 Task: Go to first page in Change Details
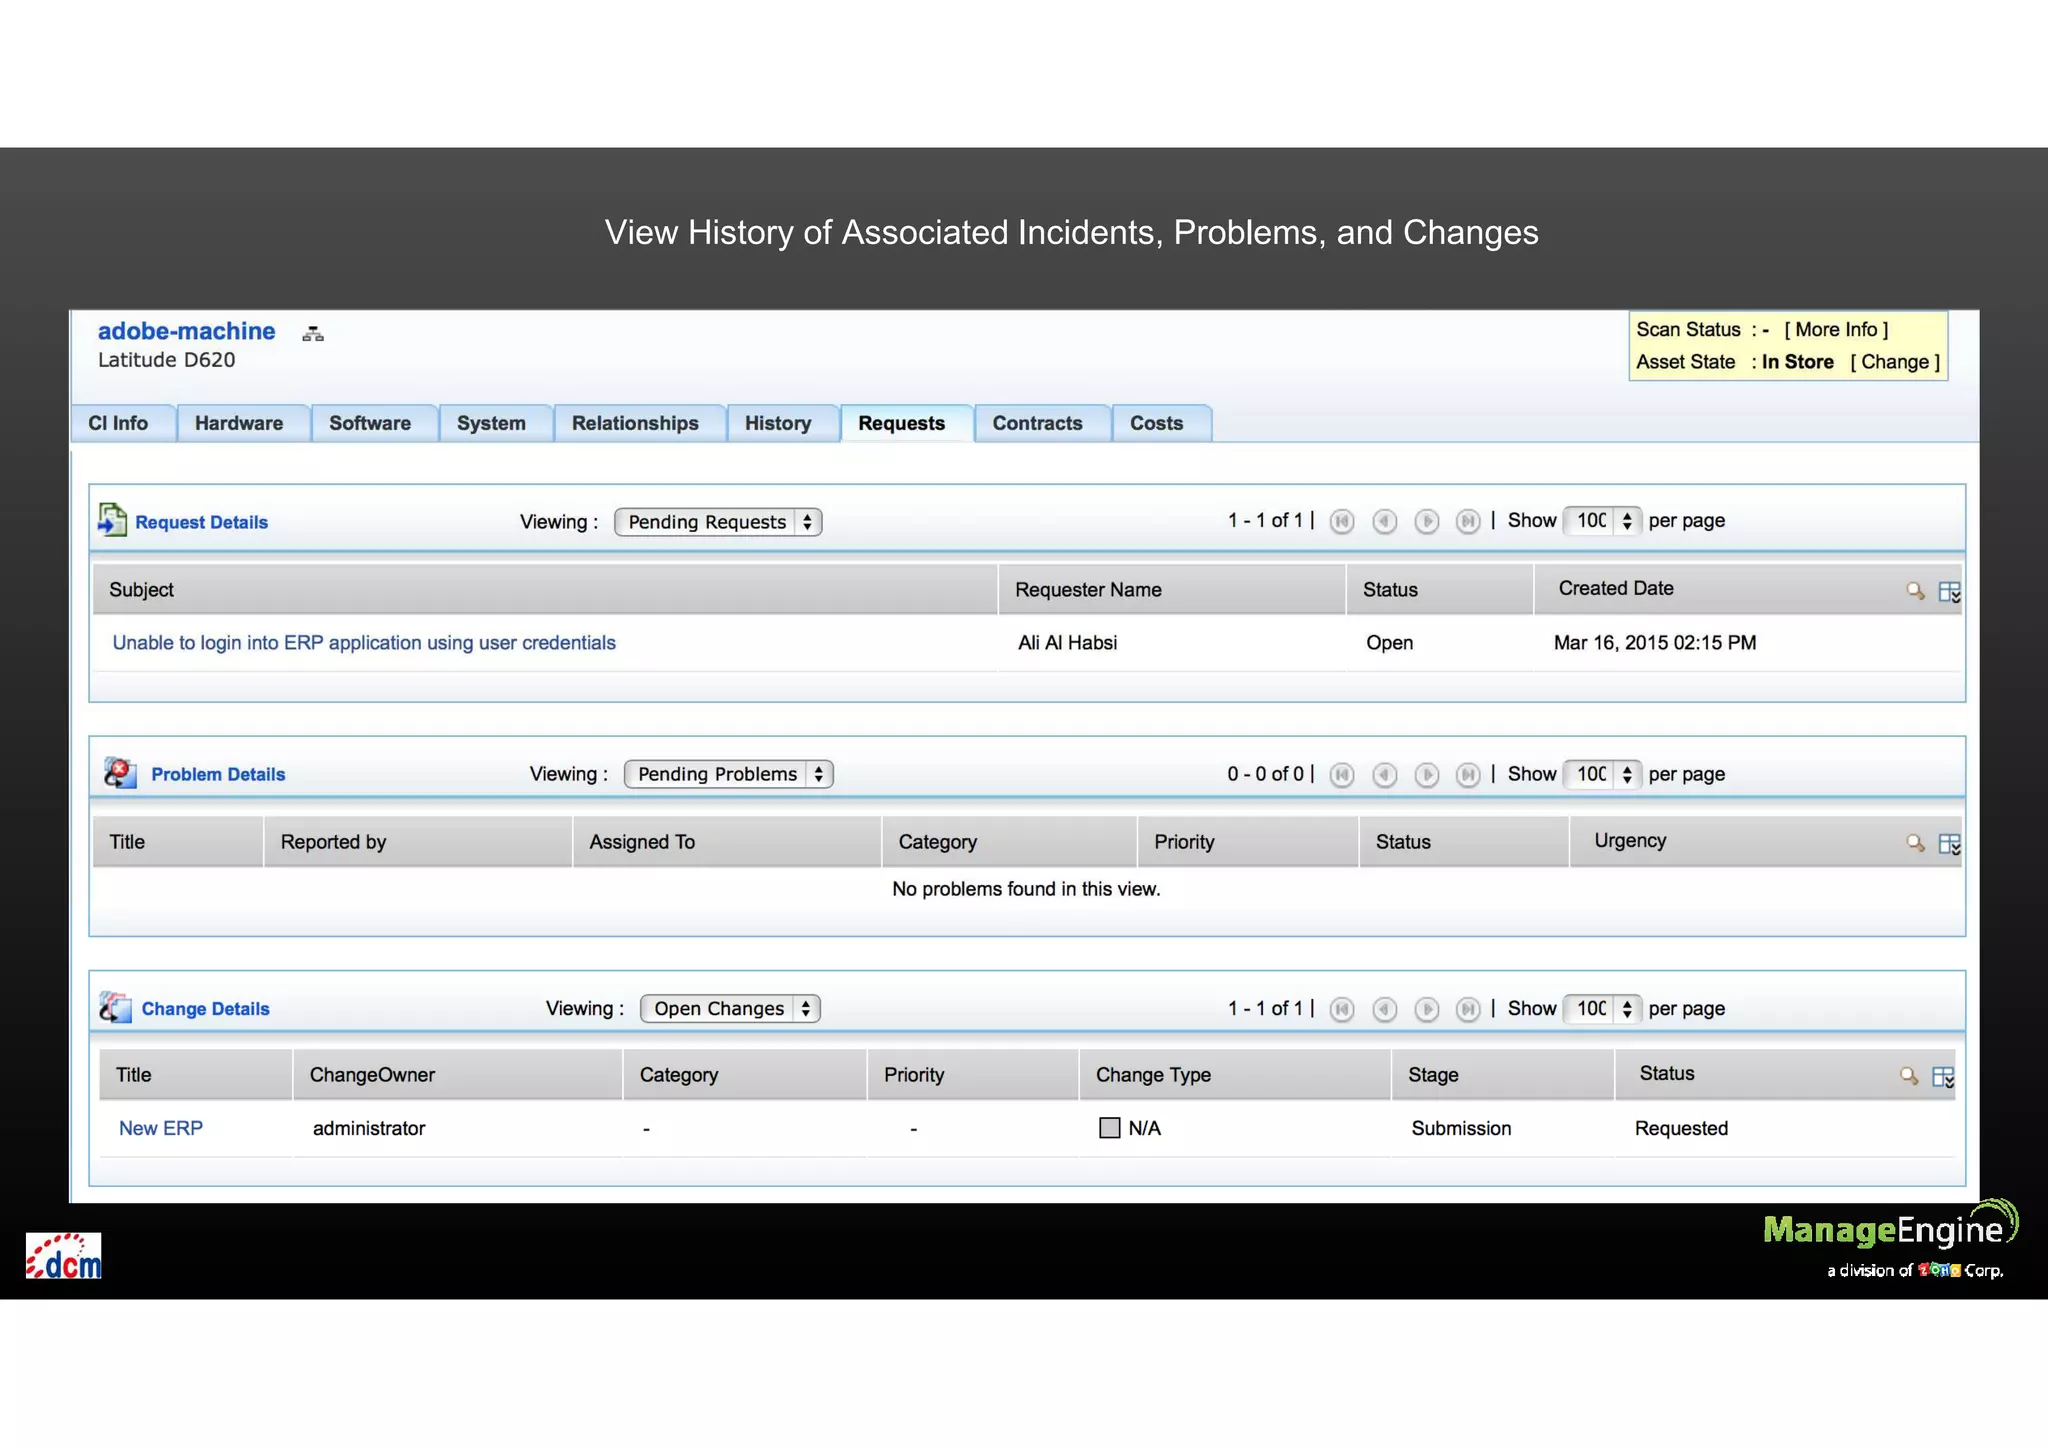(x=1342, y=1009)
